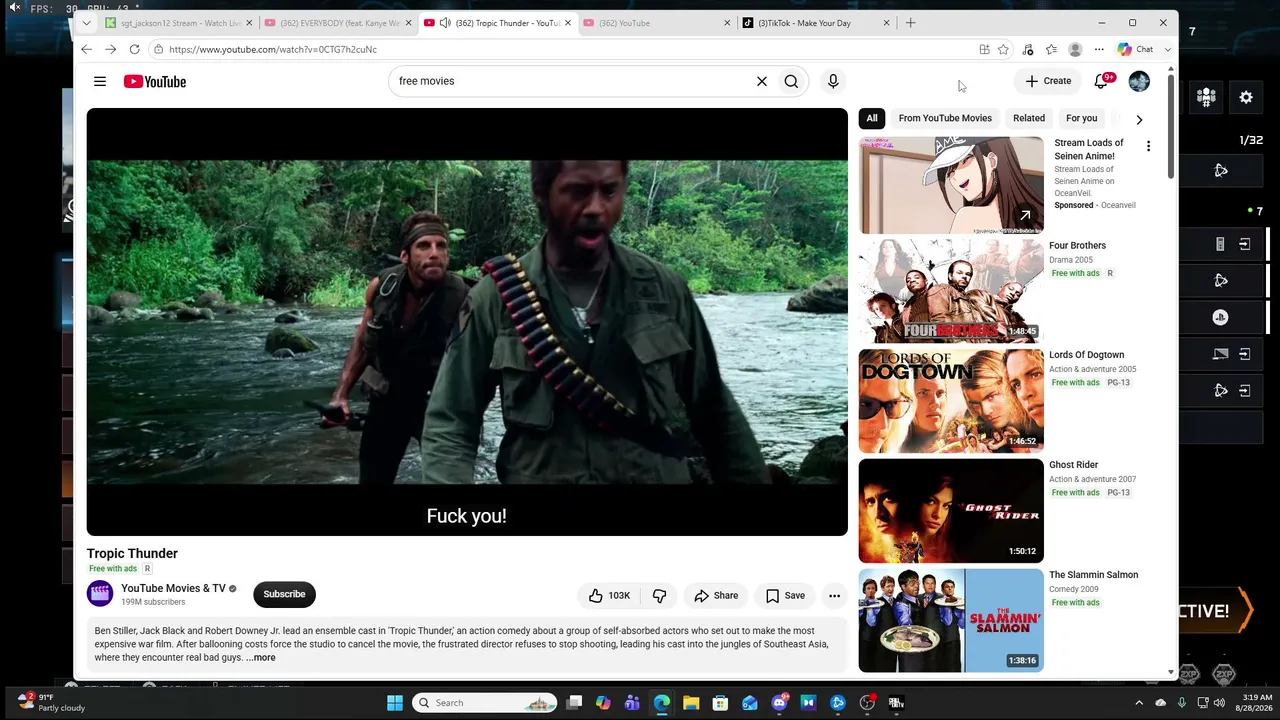1280x720 pixels.
Task: Open the Copilot Chat button
Action: [1136, 49]
